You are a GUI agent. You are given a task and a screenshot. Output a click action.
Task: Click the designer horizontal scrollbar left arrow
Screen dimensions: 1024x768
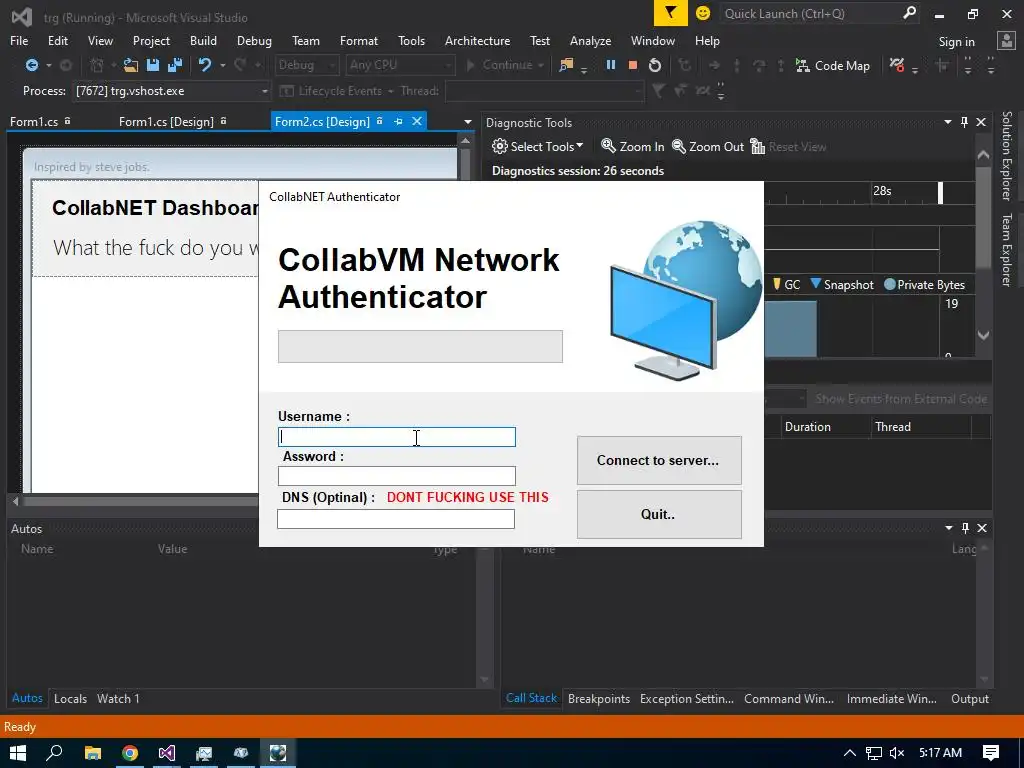pyautogui.click(x=16, y=502)
